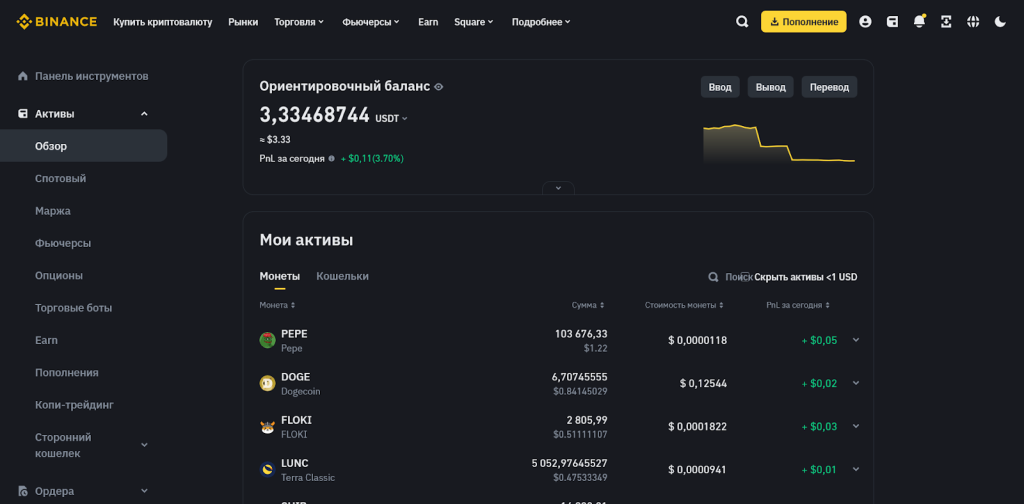Expand the PEPE row chevron
Viewport: 1024px width, 504px height.
click(856, 340)
